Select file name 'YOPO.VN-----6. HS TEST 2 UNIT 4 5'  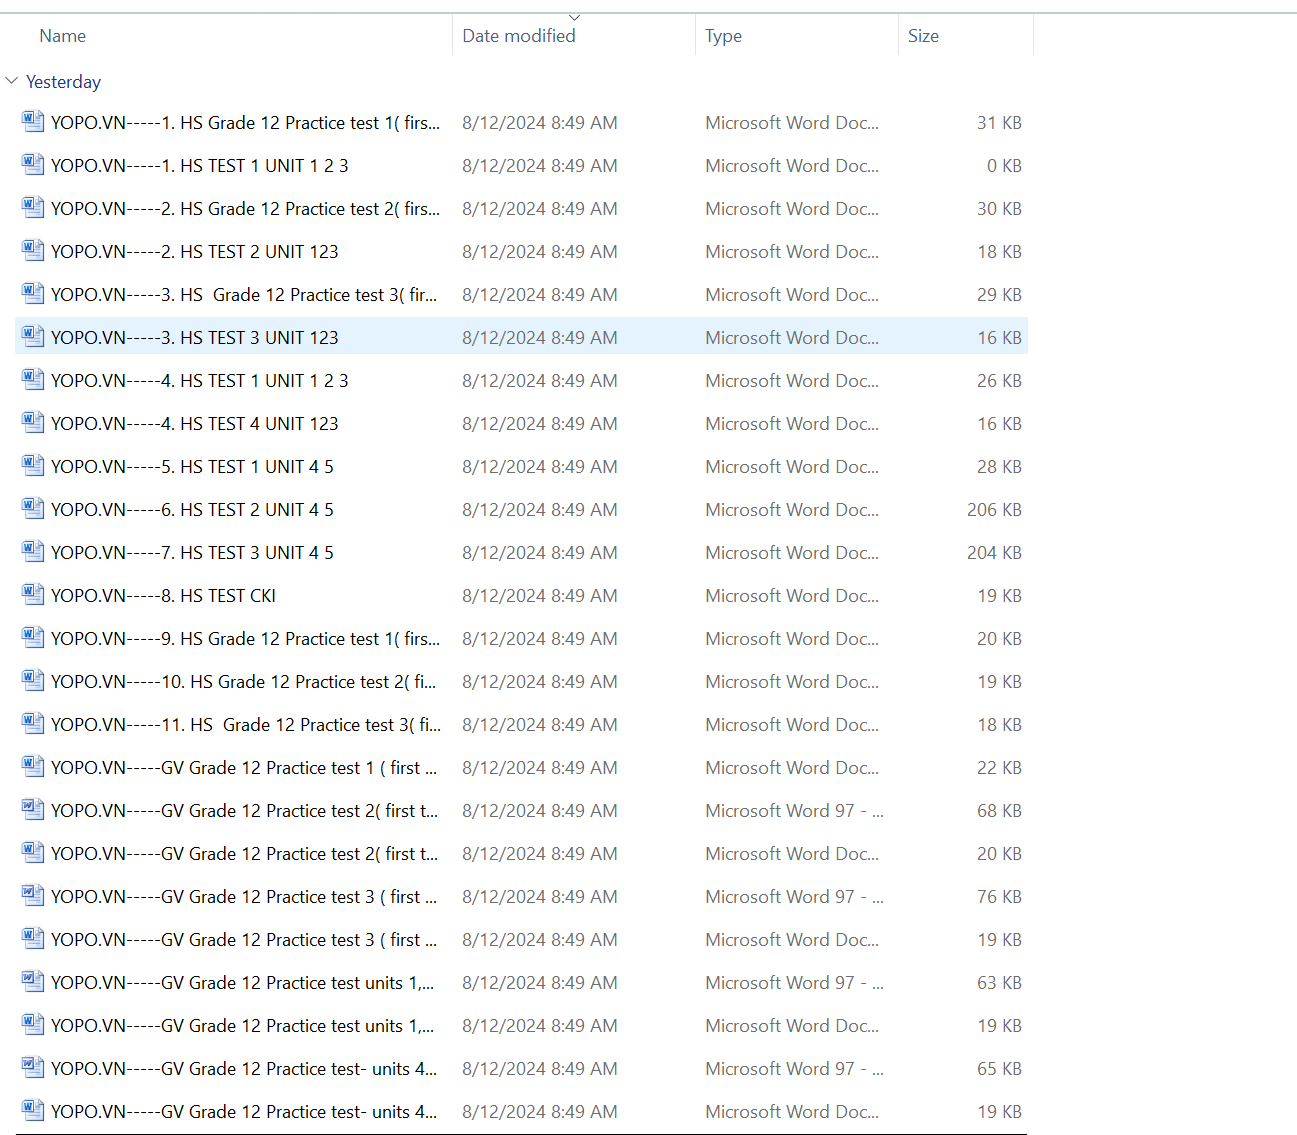(x=192, y=510)
